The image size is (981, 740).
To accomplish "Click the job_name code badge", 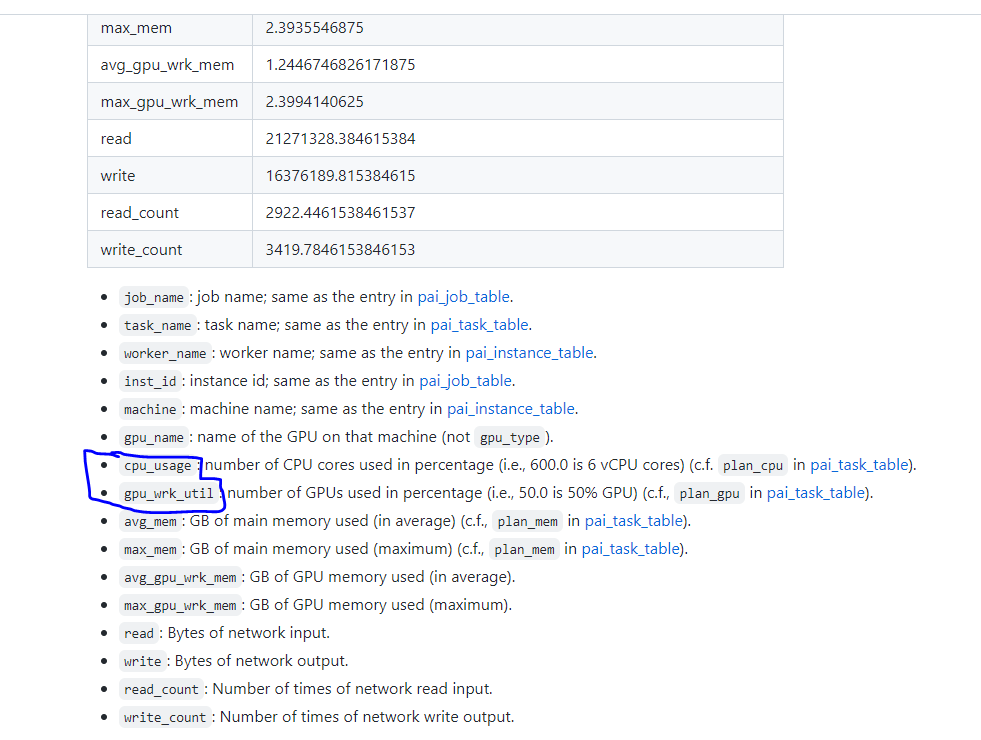I will (x=153, y=296).
